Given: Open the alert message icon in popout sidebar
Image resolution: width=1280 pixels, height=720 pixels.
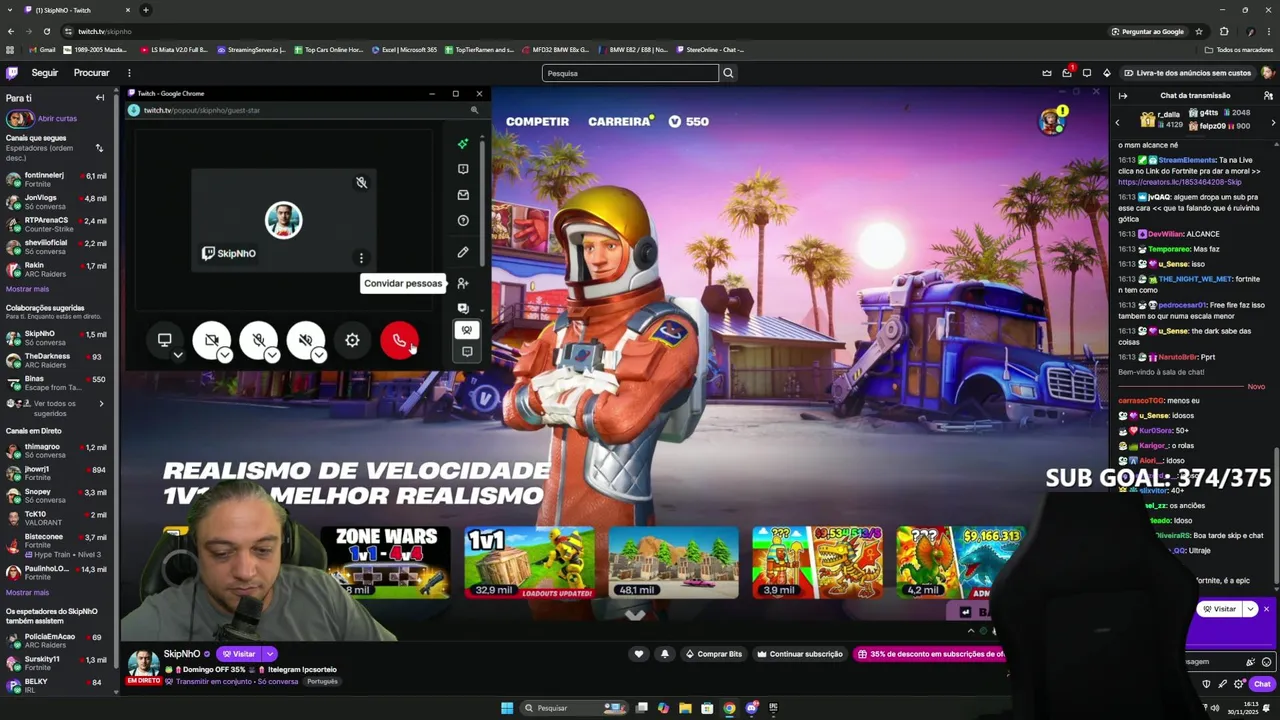Looking at the screenshot, I should (x=463, y=169).
